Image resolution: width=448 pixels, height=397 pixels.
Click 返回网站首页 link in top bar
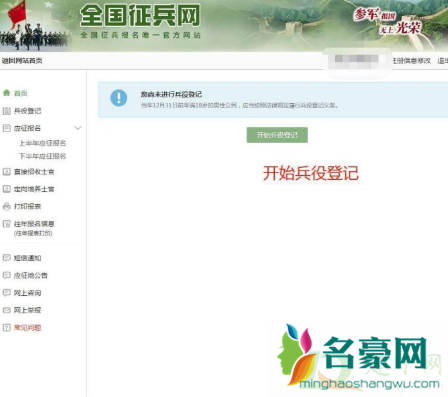22,61
